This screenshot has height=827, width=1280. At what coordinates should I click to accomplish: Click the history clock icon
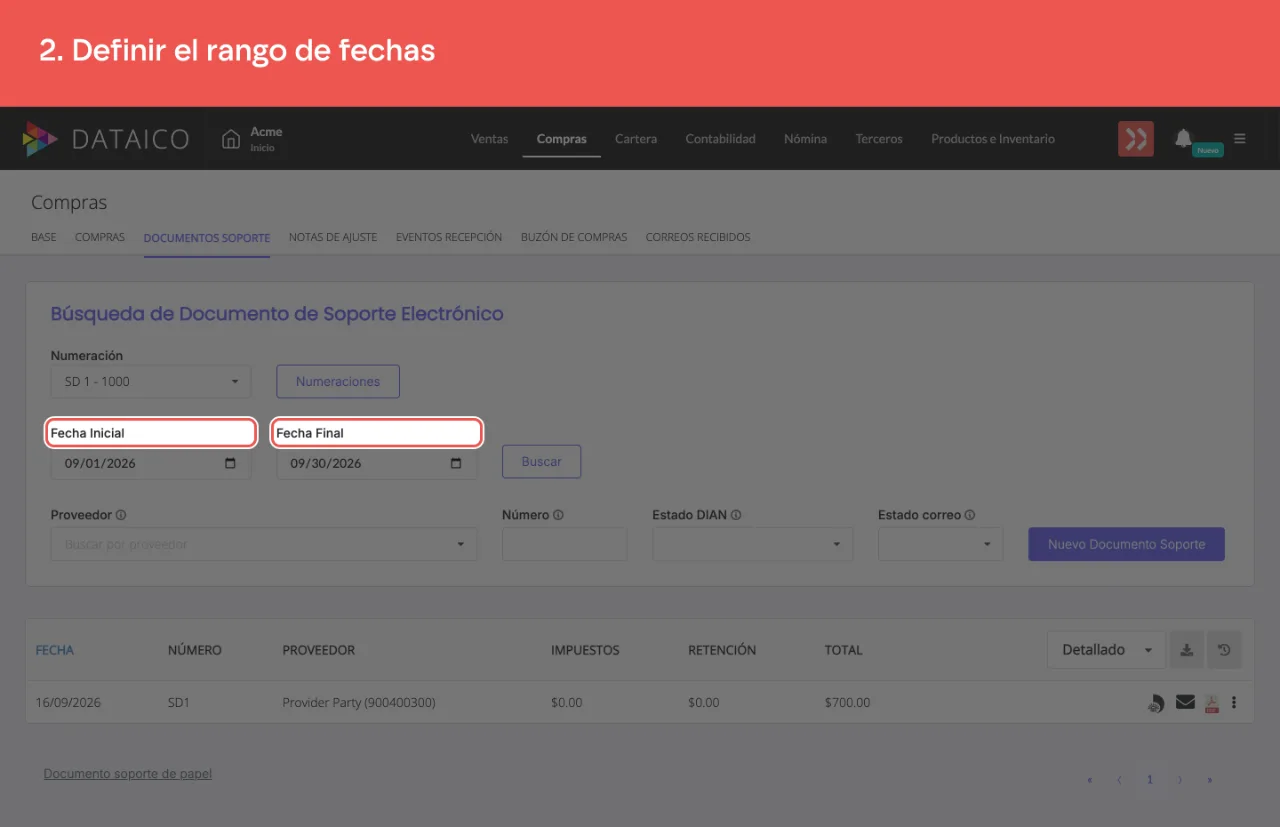pos(1224,650)
